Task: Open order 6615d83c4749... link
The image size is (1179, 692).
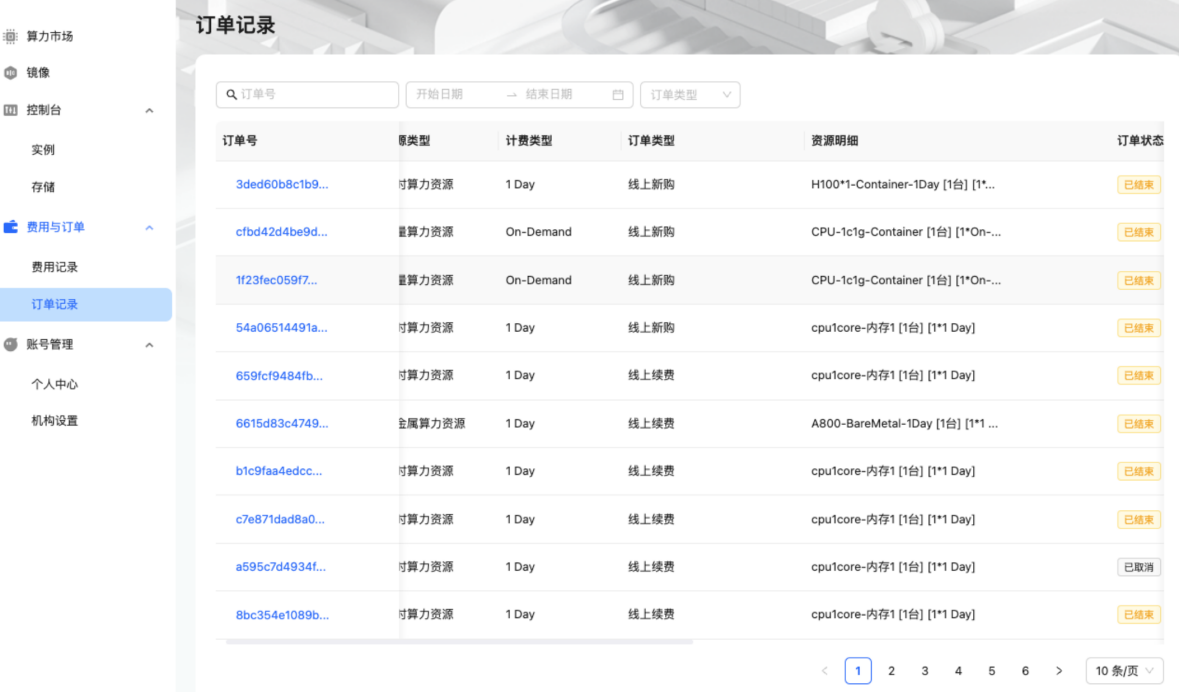Action: coord(281,423)
